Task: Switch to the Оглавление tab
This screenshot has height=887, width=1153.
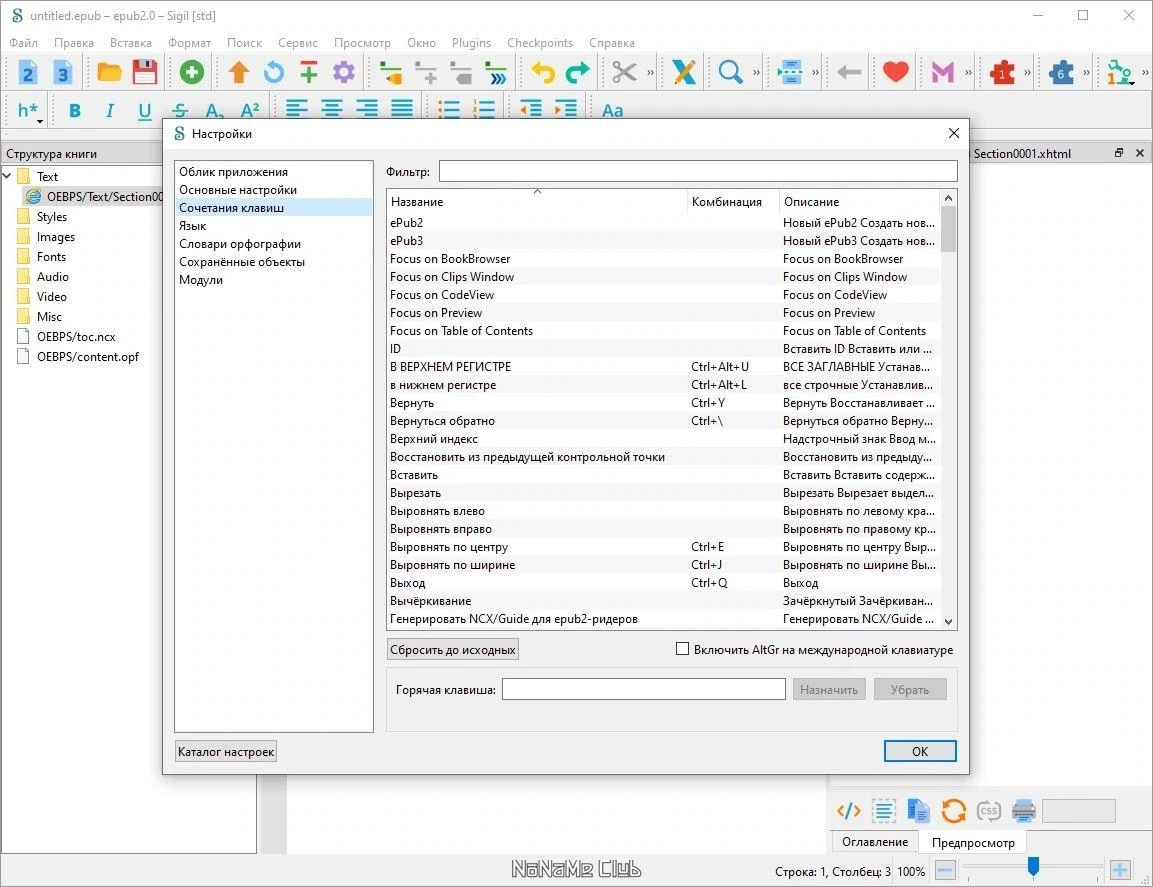Action: [x=874, y=841]
